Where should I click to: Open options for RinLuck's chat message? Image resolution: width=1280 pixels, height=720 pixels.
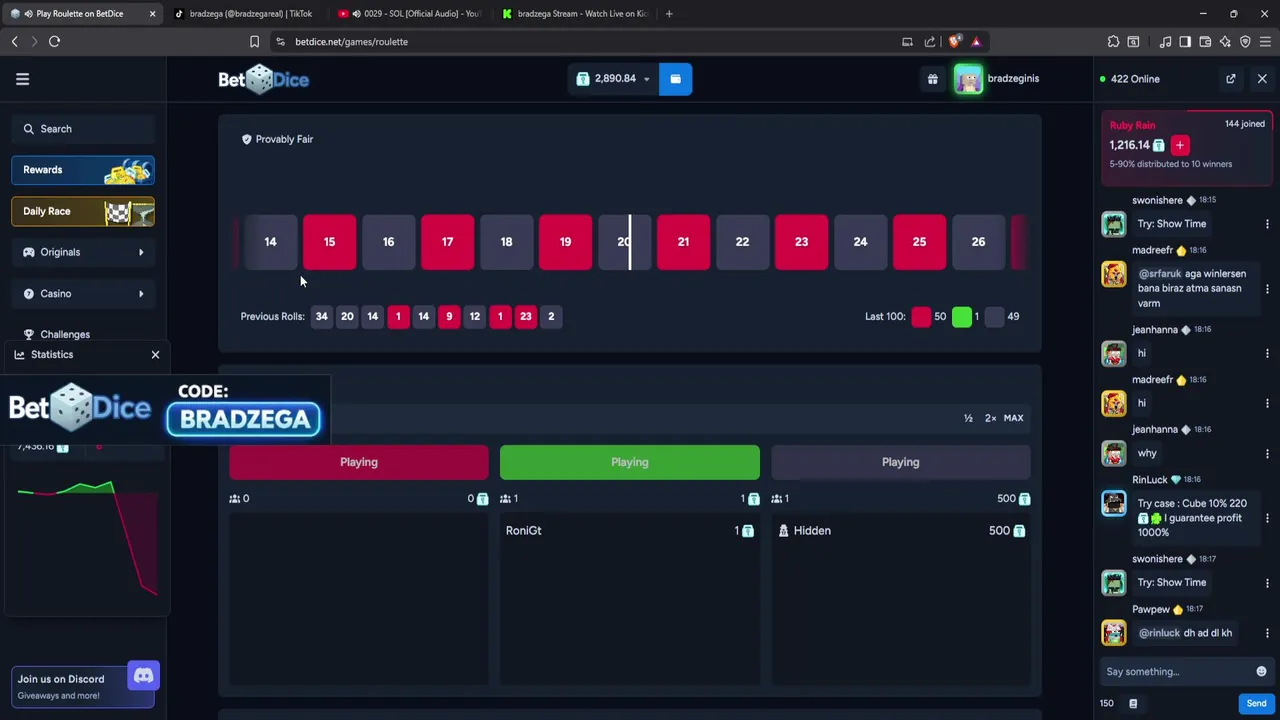[1267, 518]
